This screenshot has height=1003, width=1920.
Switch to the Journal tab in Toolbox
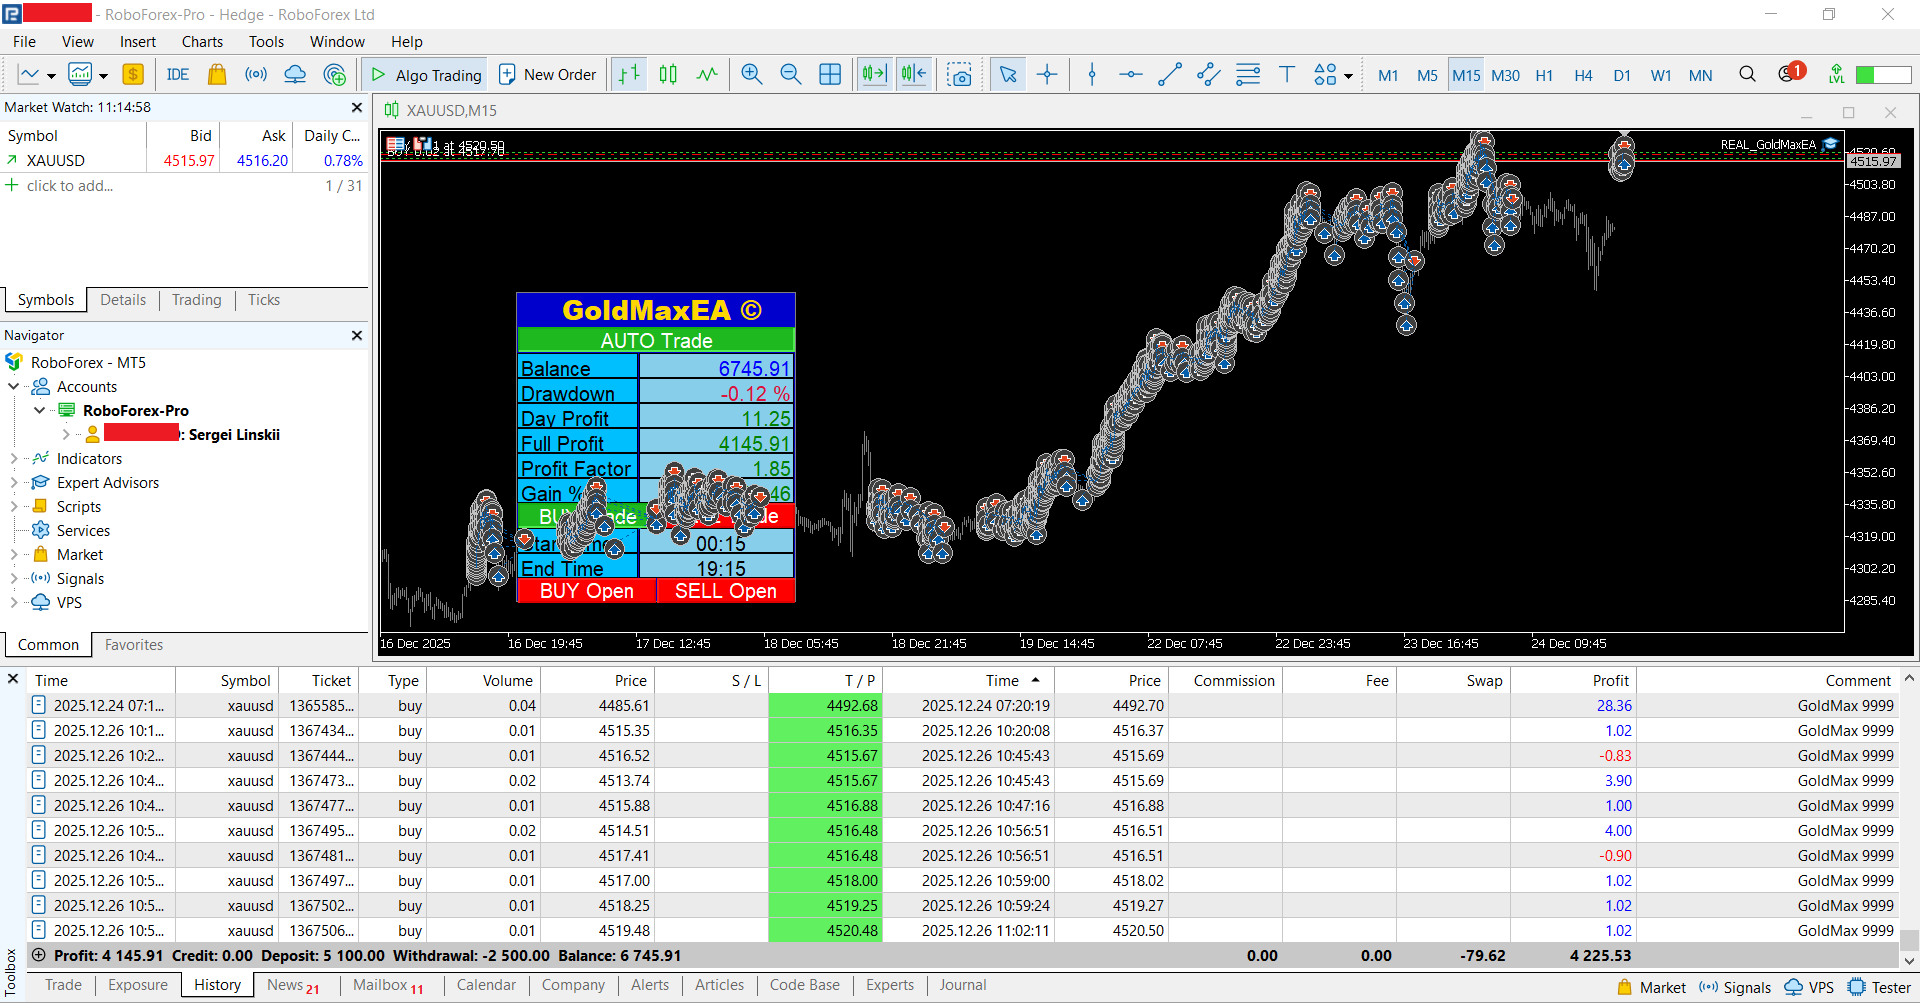click(962, 985)
